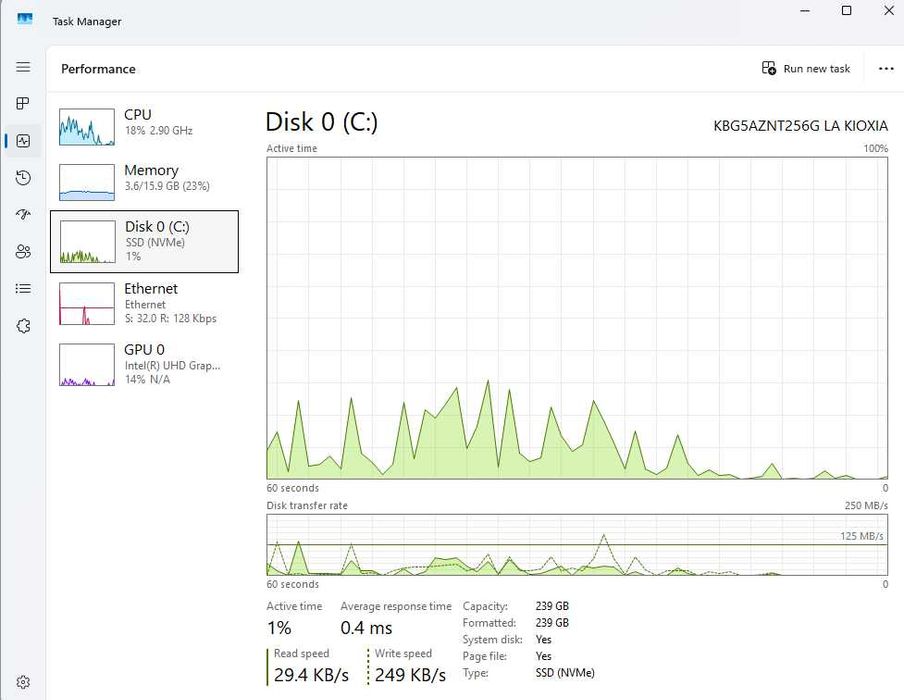Image resolution: width=904 pixels, height=700 pixels.
Task: Click the Average response time 0.4 ms value
Action: [366, 628]
